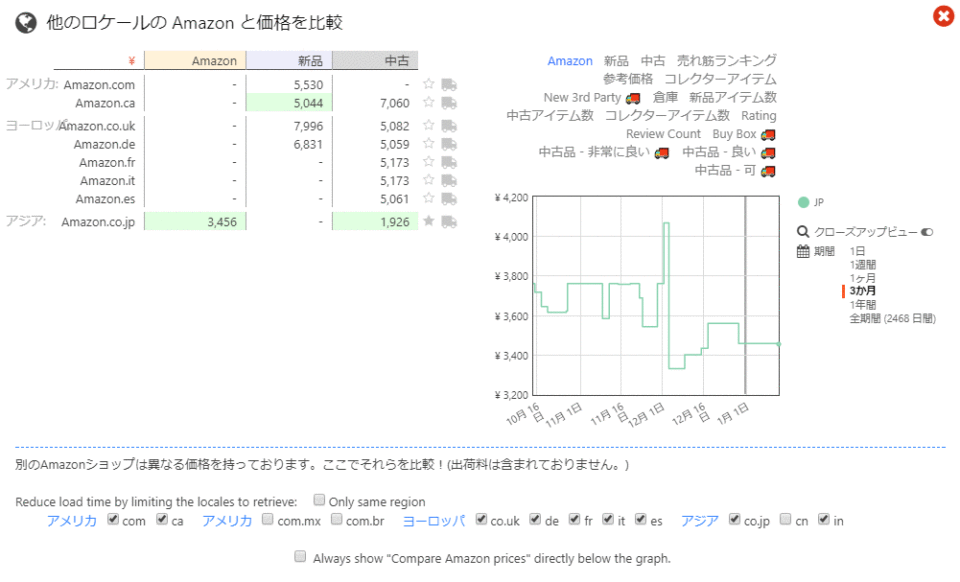This screenshot has width=960, height=582.
Task: Click the magnifier icon beside クローズアップビュー
Action: click(802, 231)
